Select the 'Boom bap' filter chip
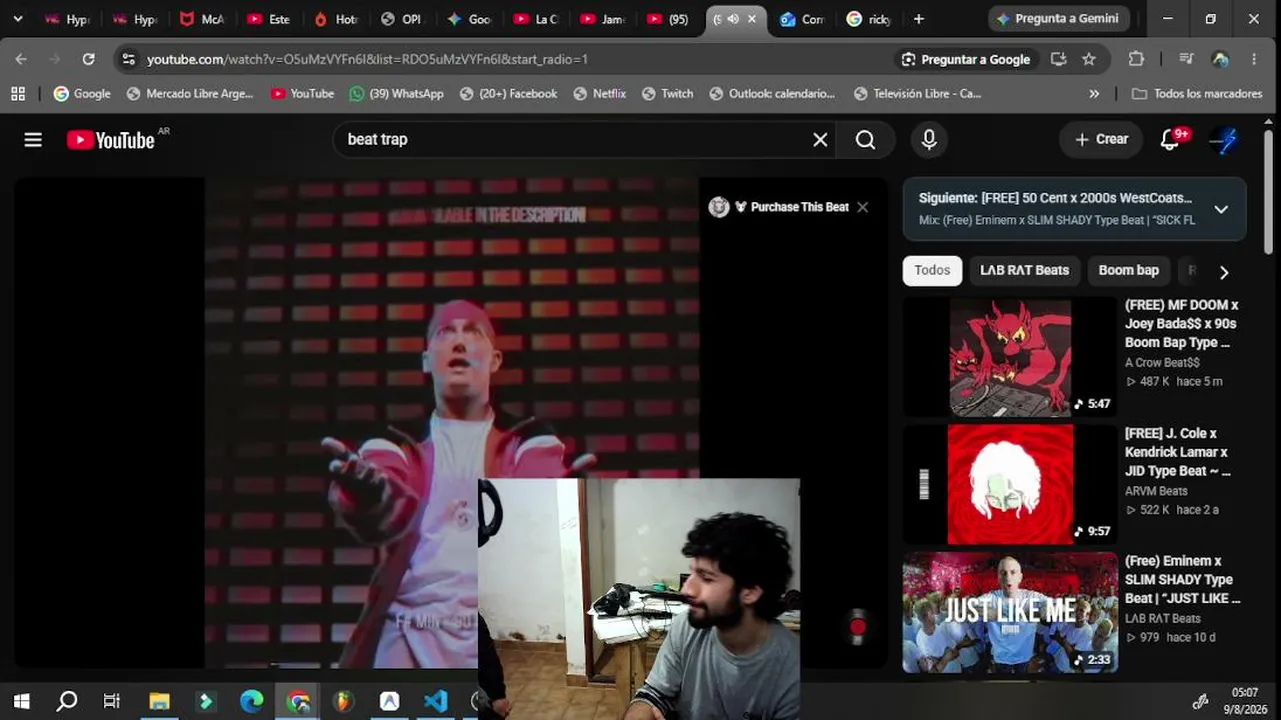Screen dimensions: 1281x720 coord(1128,271)
